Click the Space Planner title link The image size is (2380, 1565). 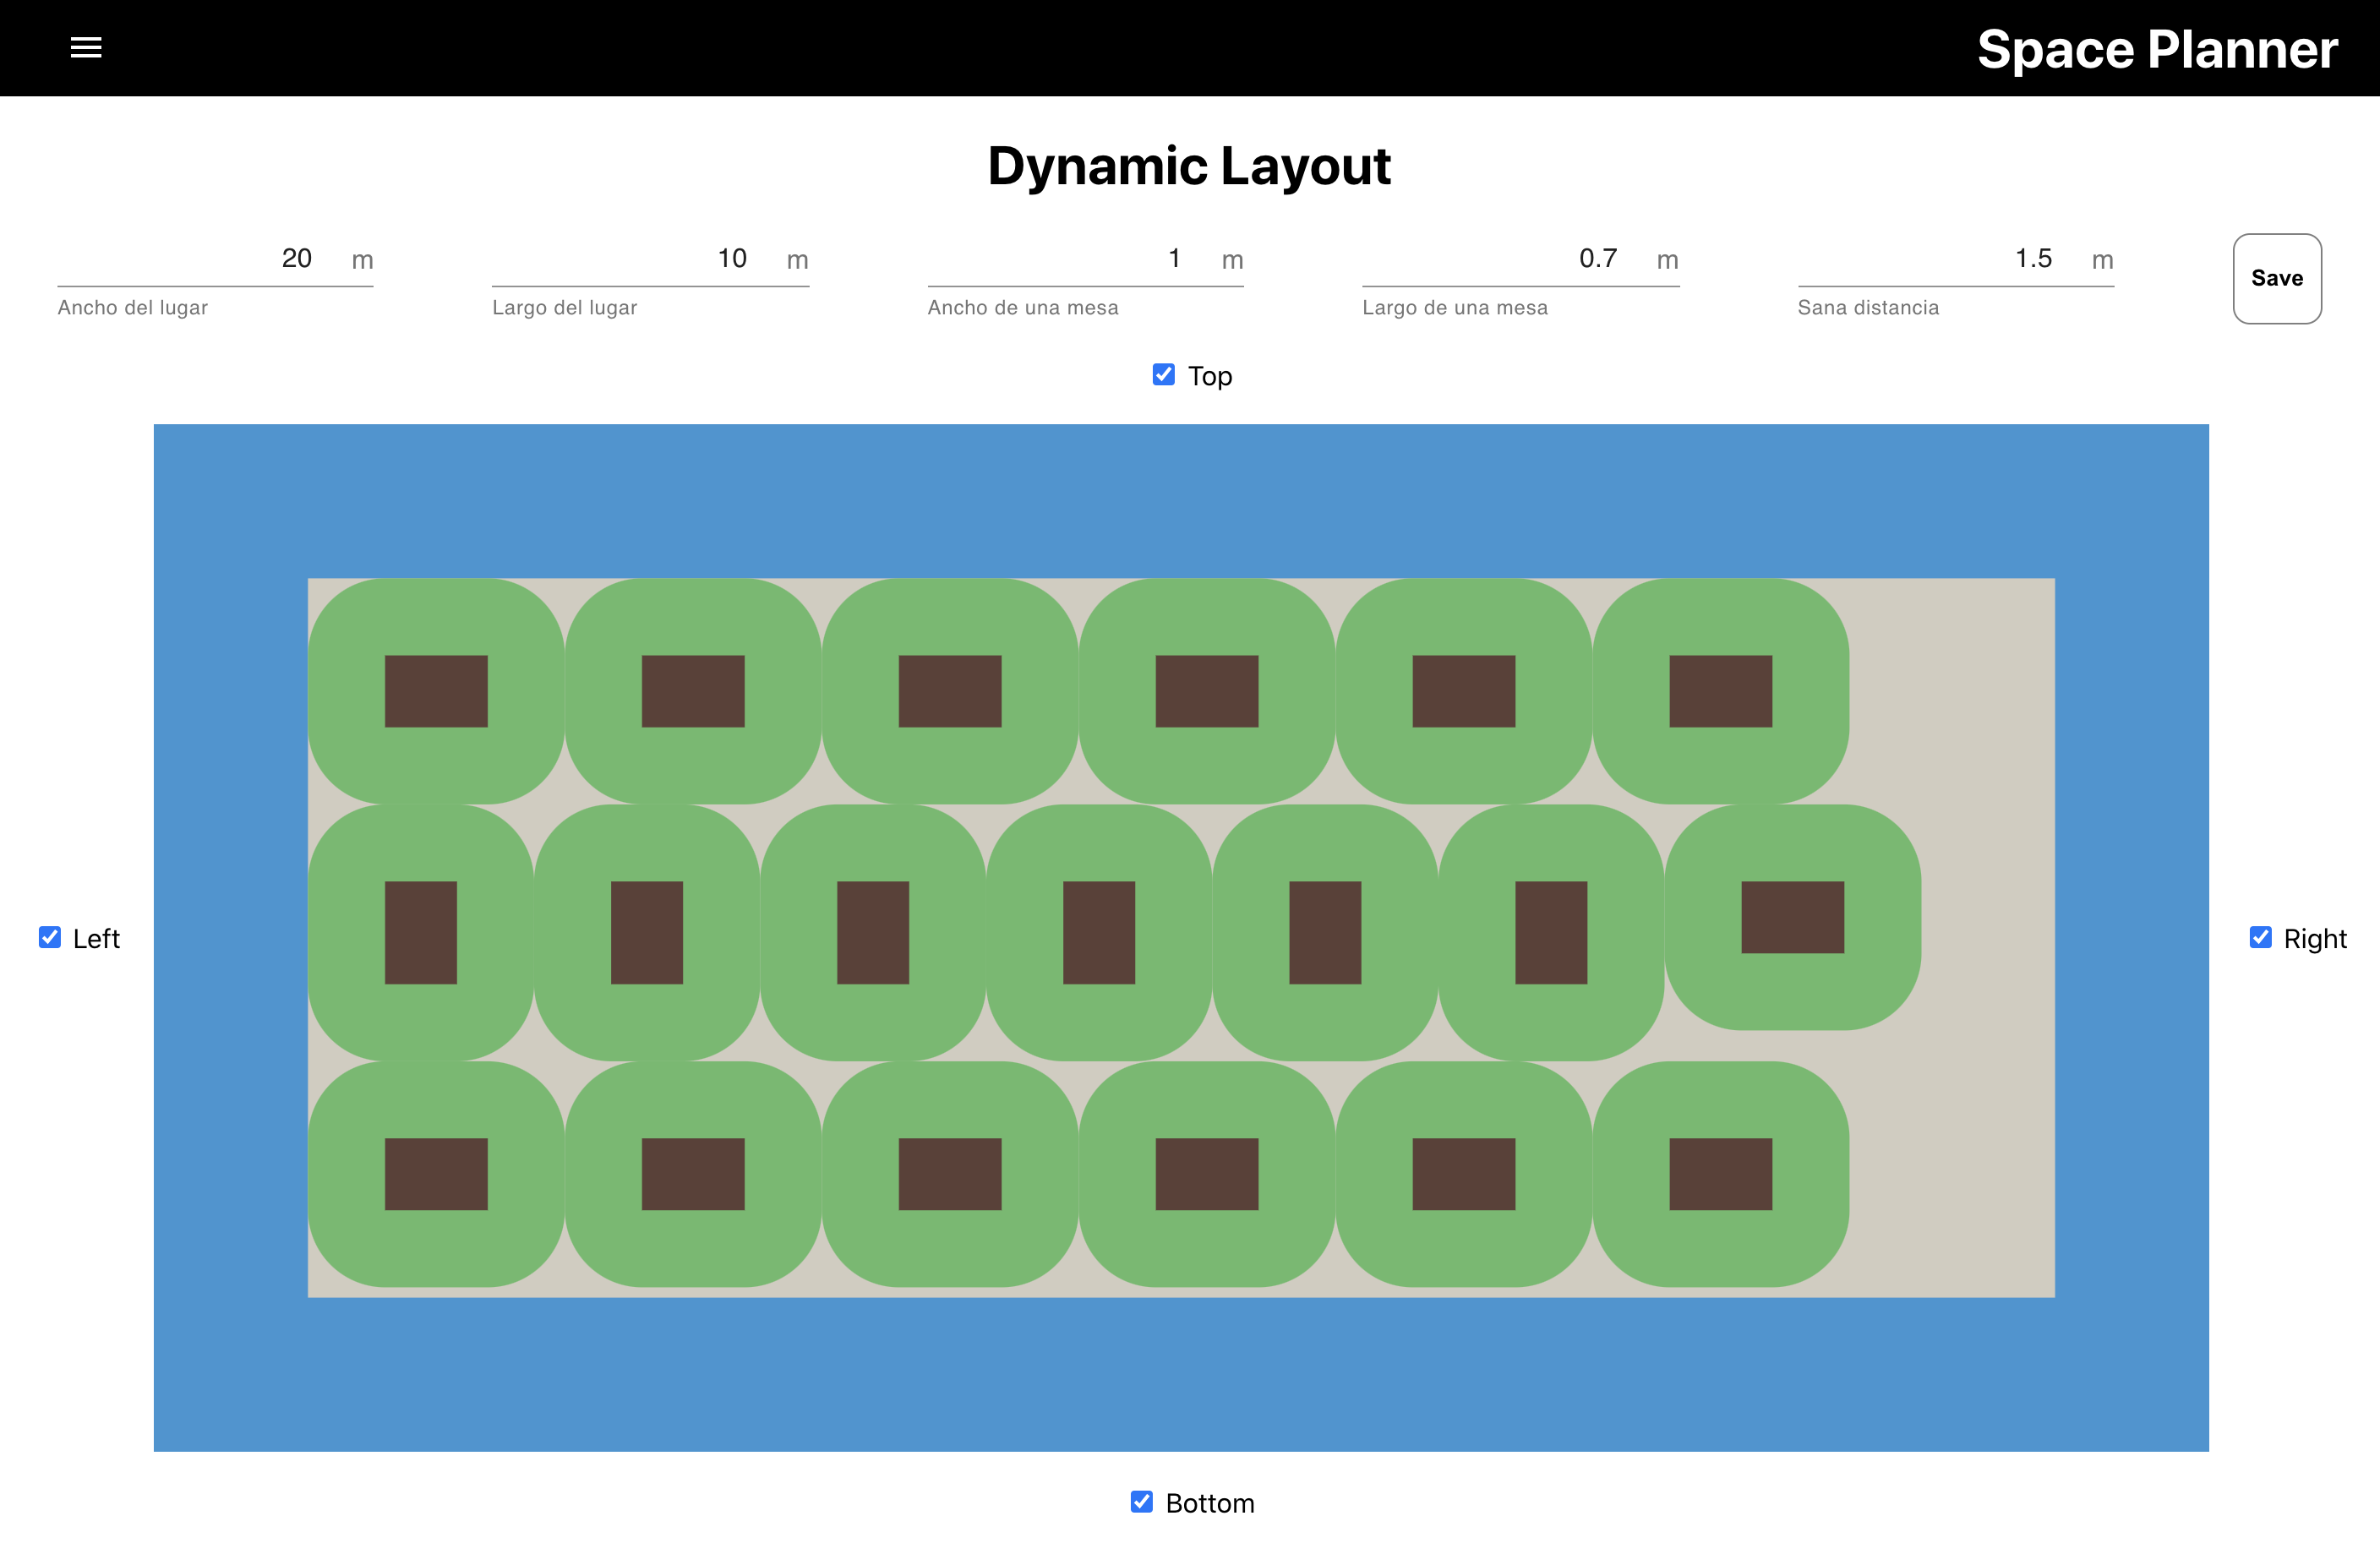point(2156,49)
